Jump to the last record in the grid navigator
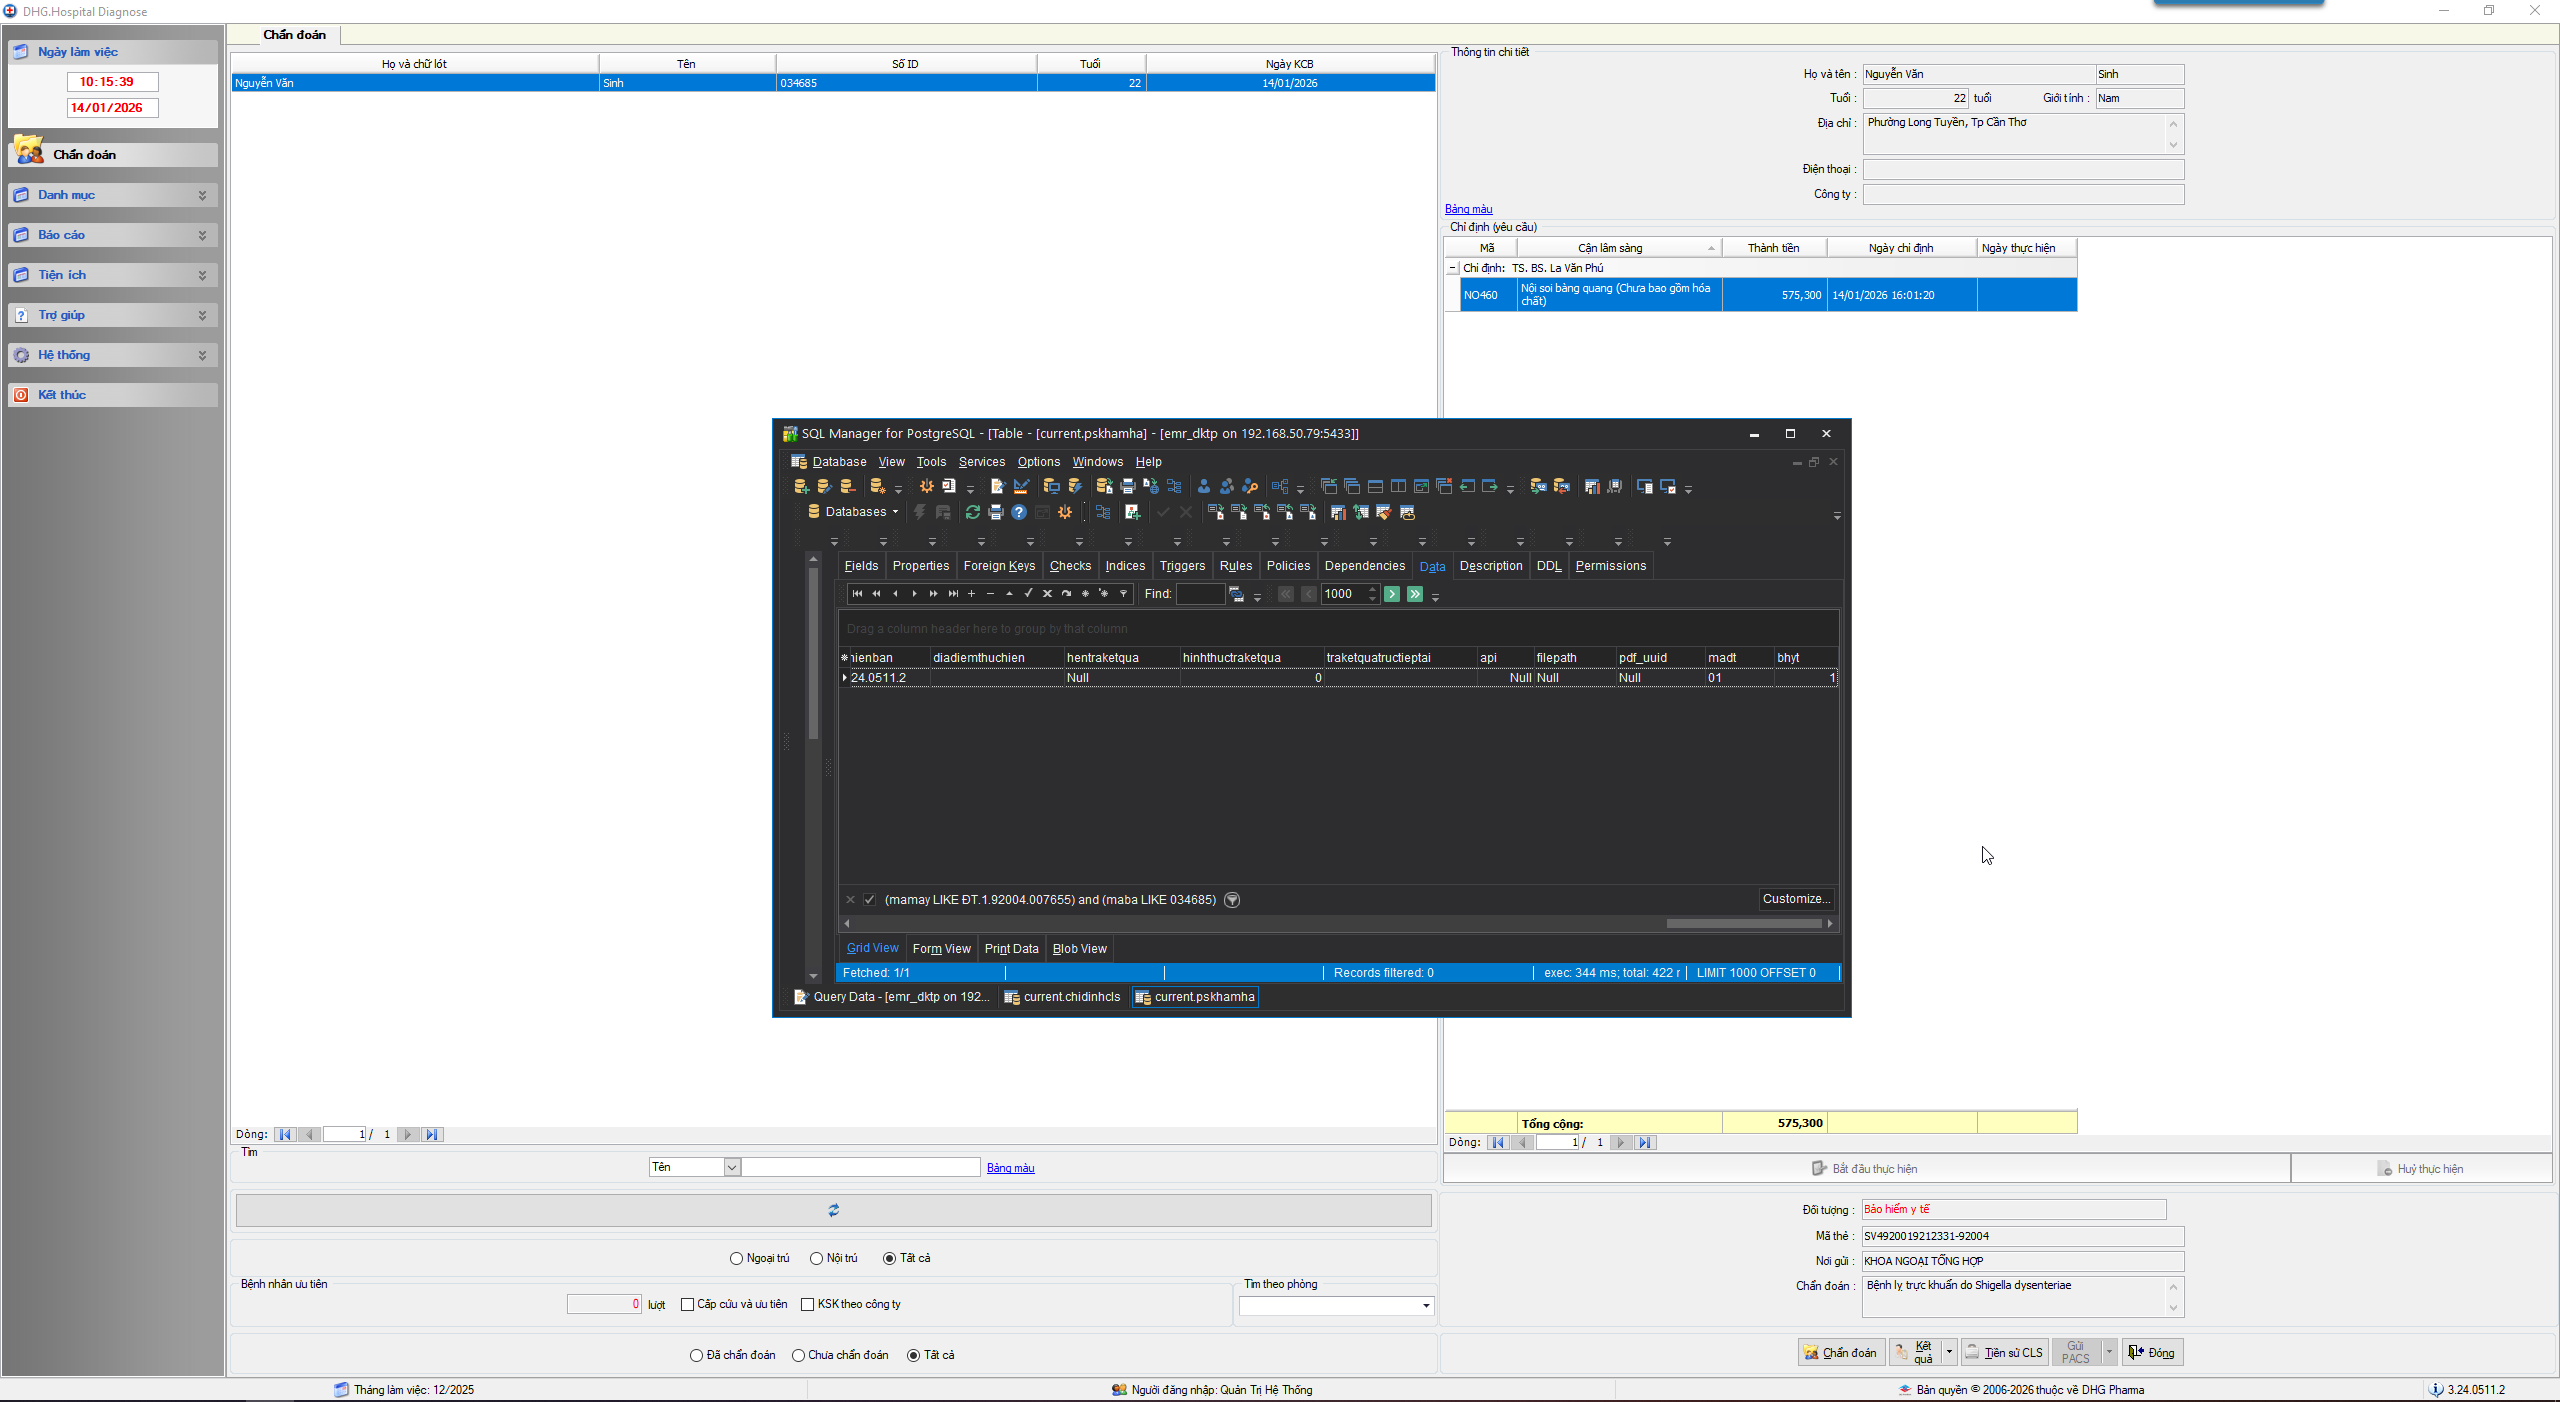 pyautogui.click(x=953, y=594)
